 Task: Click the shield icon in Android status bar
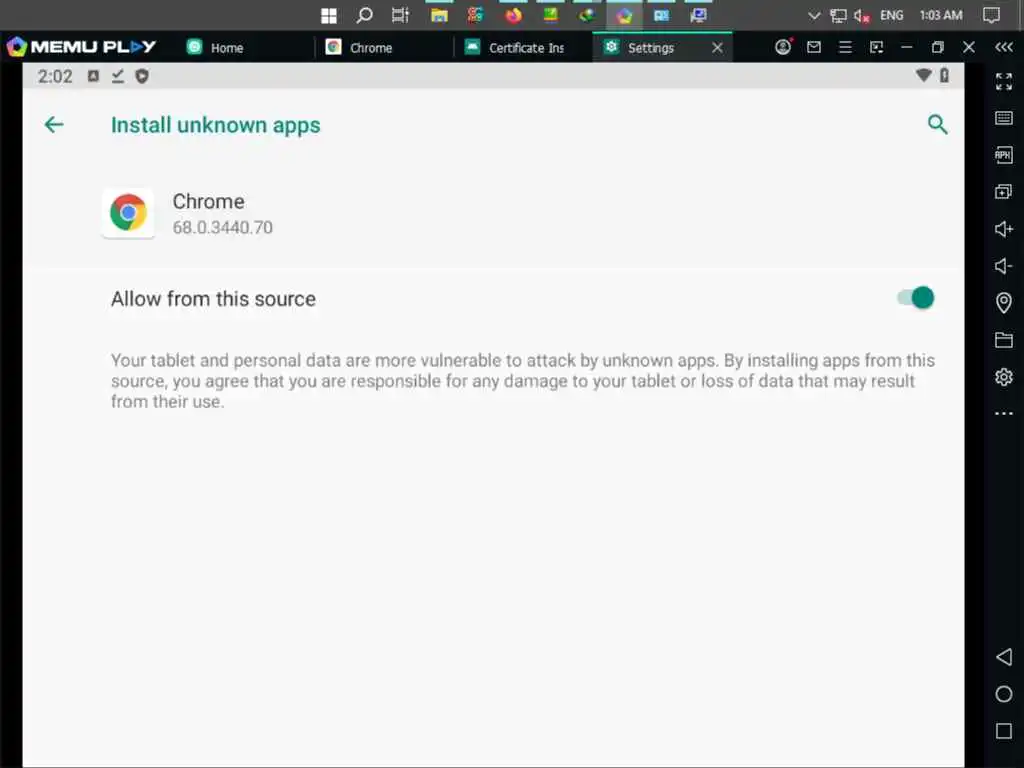click(142, 76)
